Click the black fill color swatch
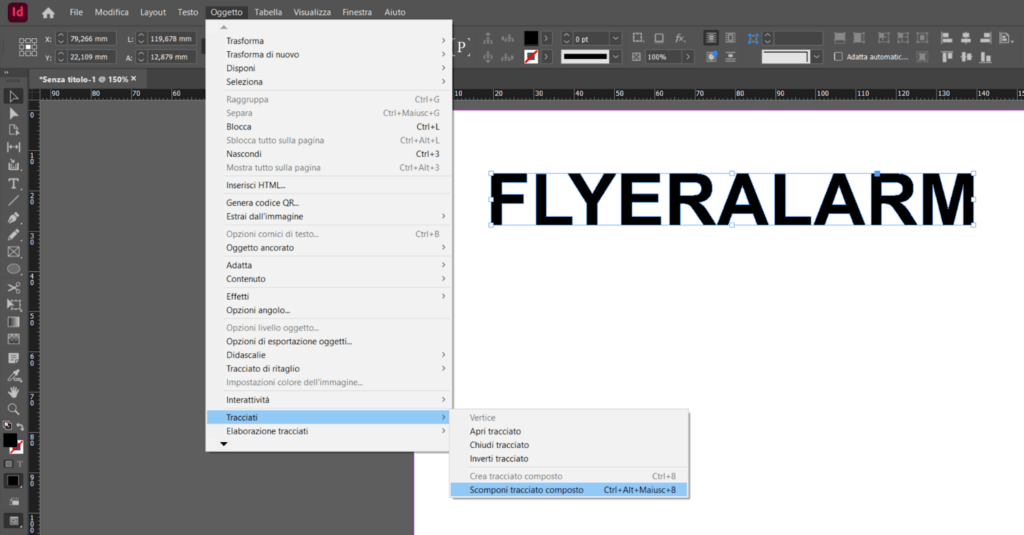This screenshot has height=535, width=1024. coord(531,38)
